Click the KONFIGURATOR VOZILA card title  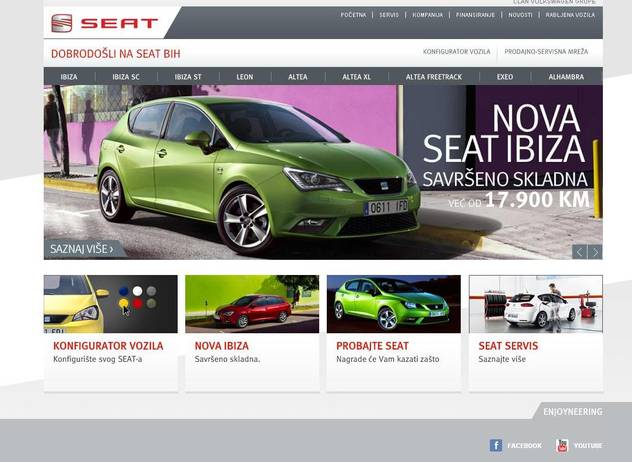click(108, 346)
